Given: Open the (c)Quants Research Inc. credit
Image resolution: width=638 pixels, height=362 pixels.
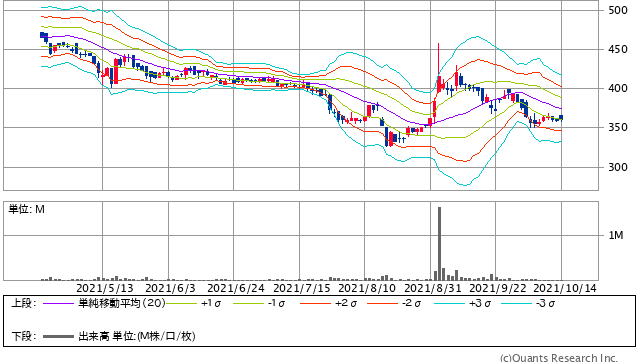Looking at the screenshot, I should tap(559, 358).
